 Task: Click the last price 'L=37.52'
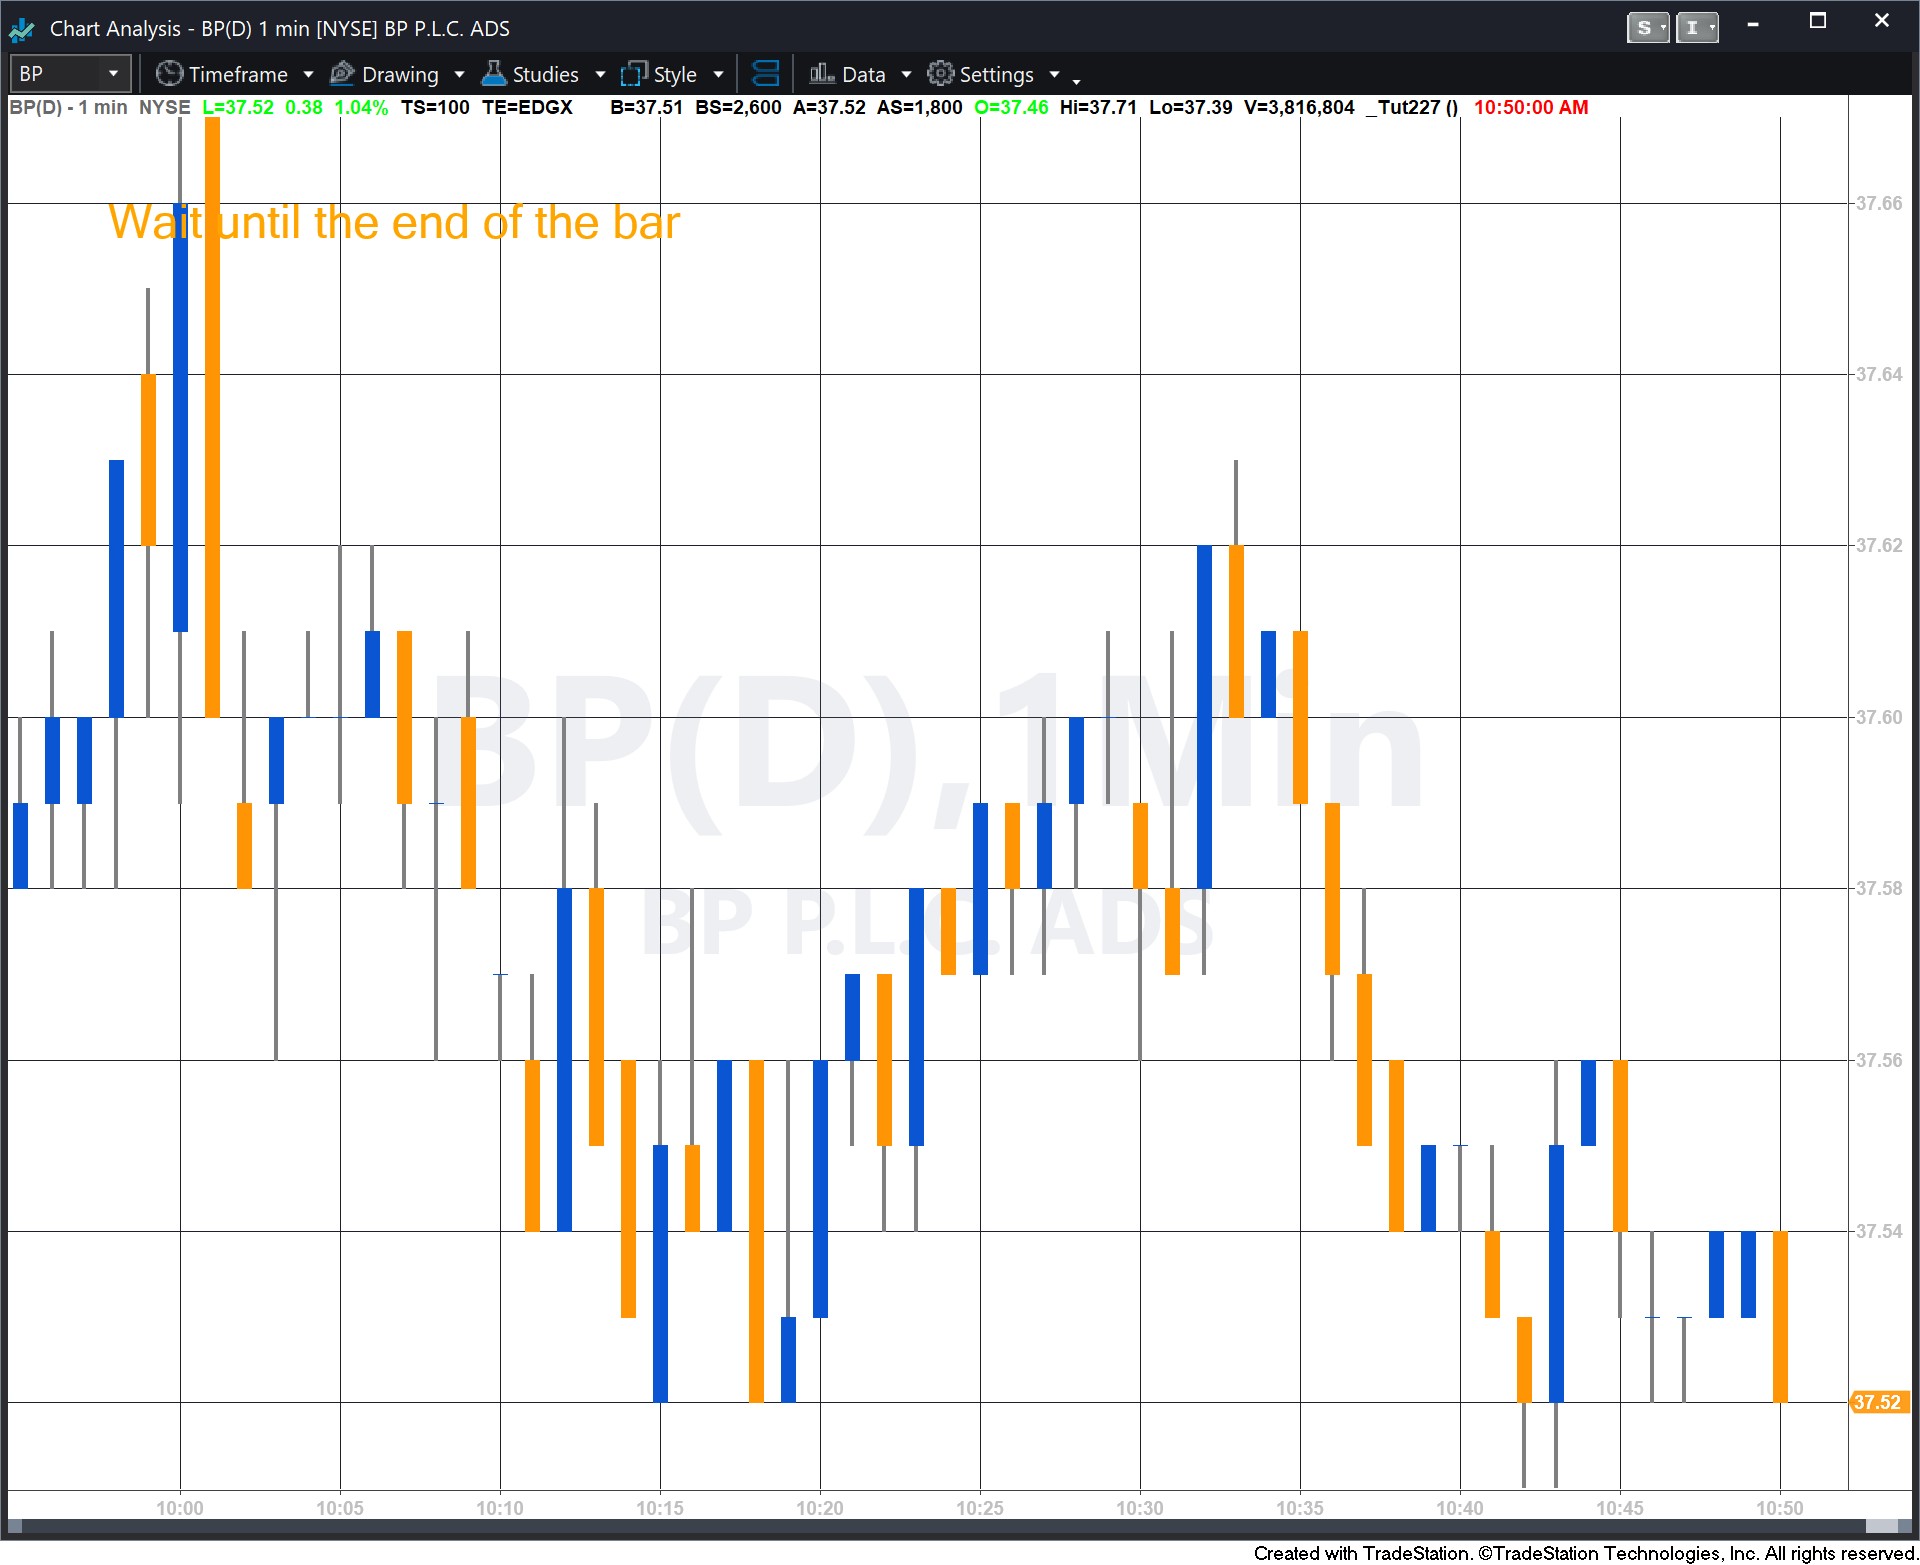(238, 108)
